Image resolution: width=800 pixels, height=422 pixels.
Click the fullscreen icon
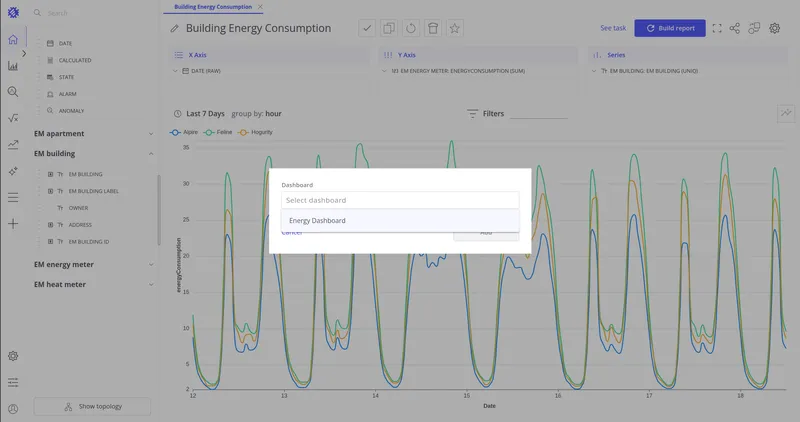717,29
